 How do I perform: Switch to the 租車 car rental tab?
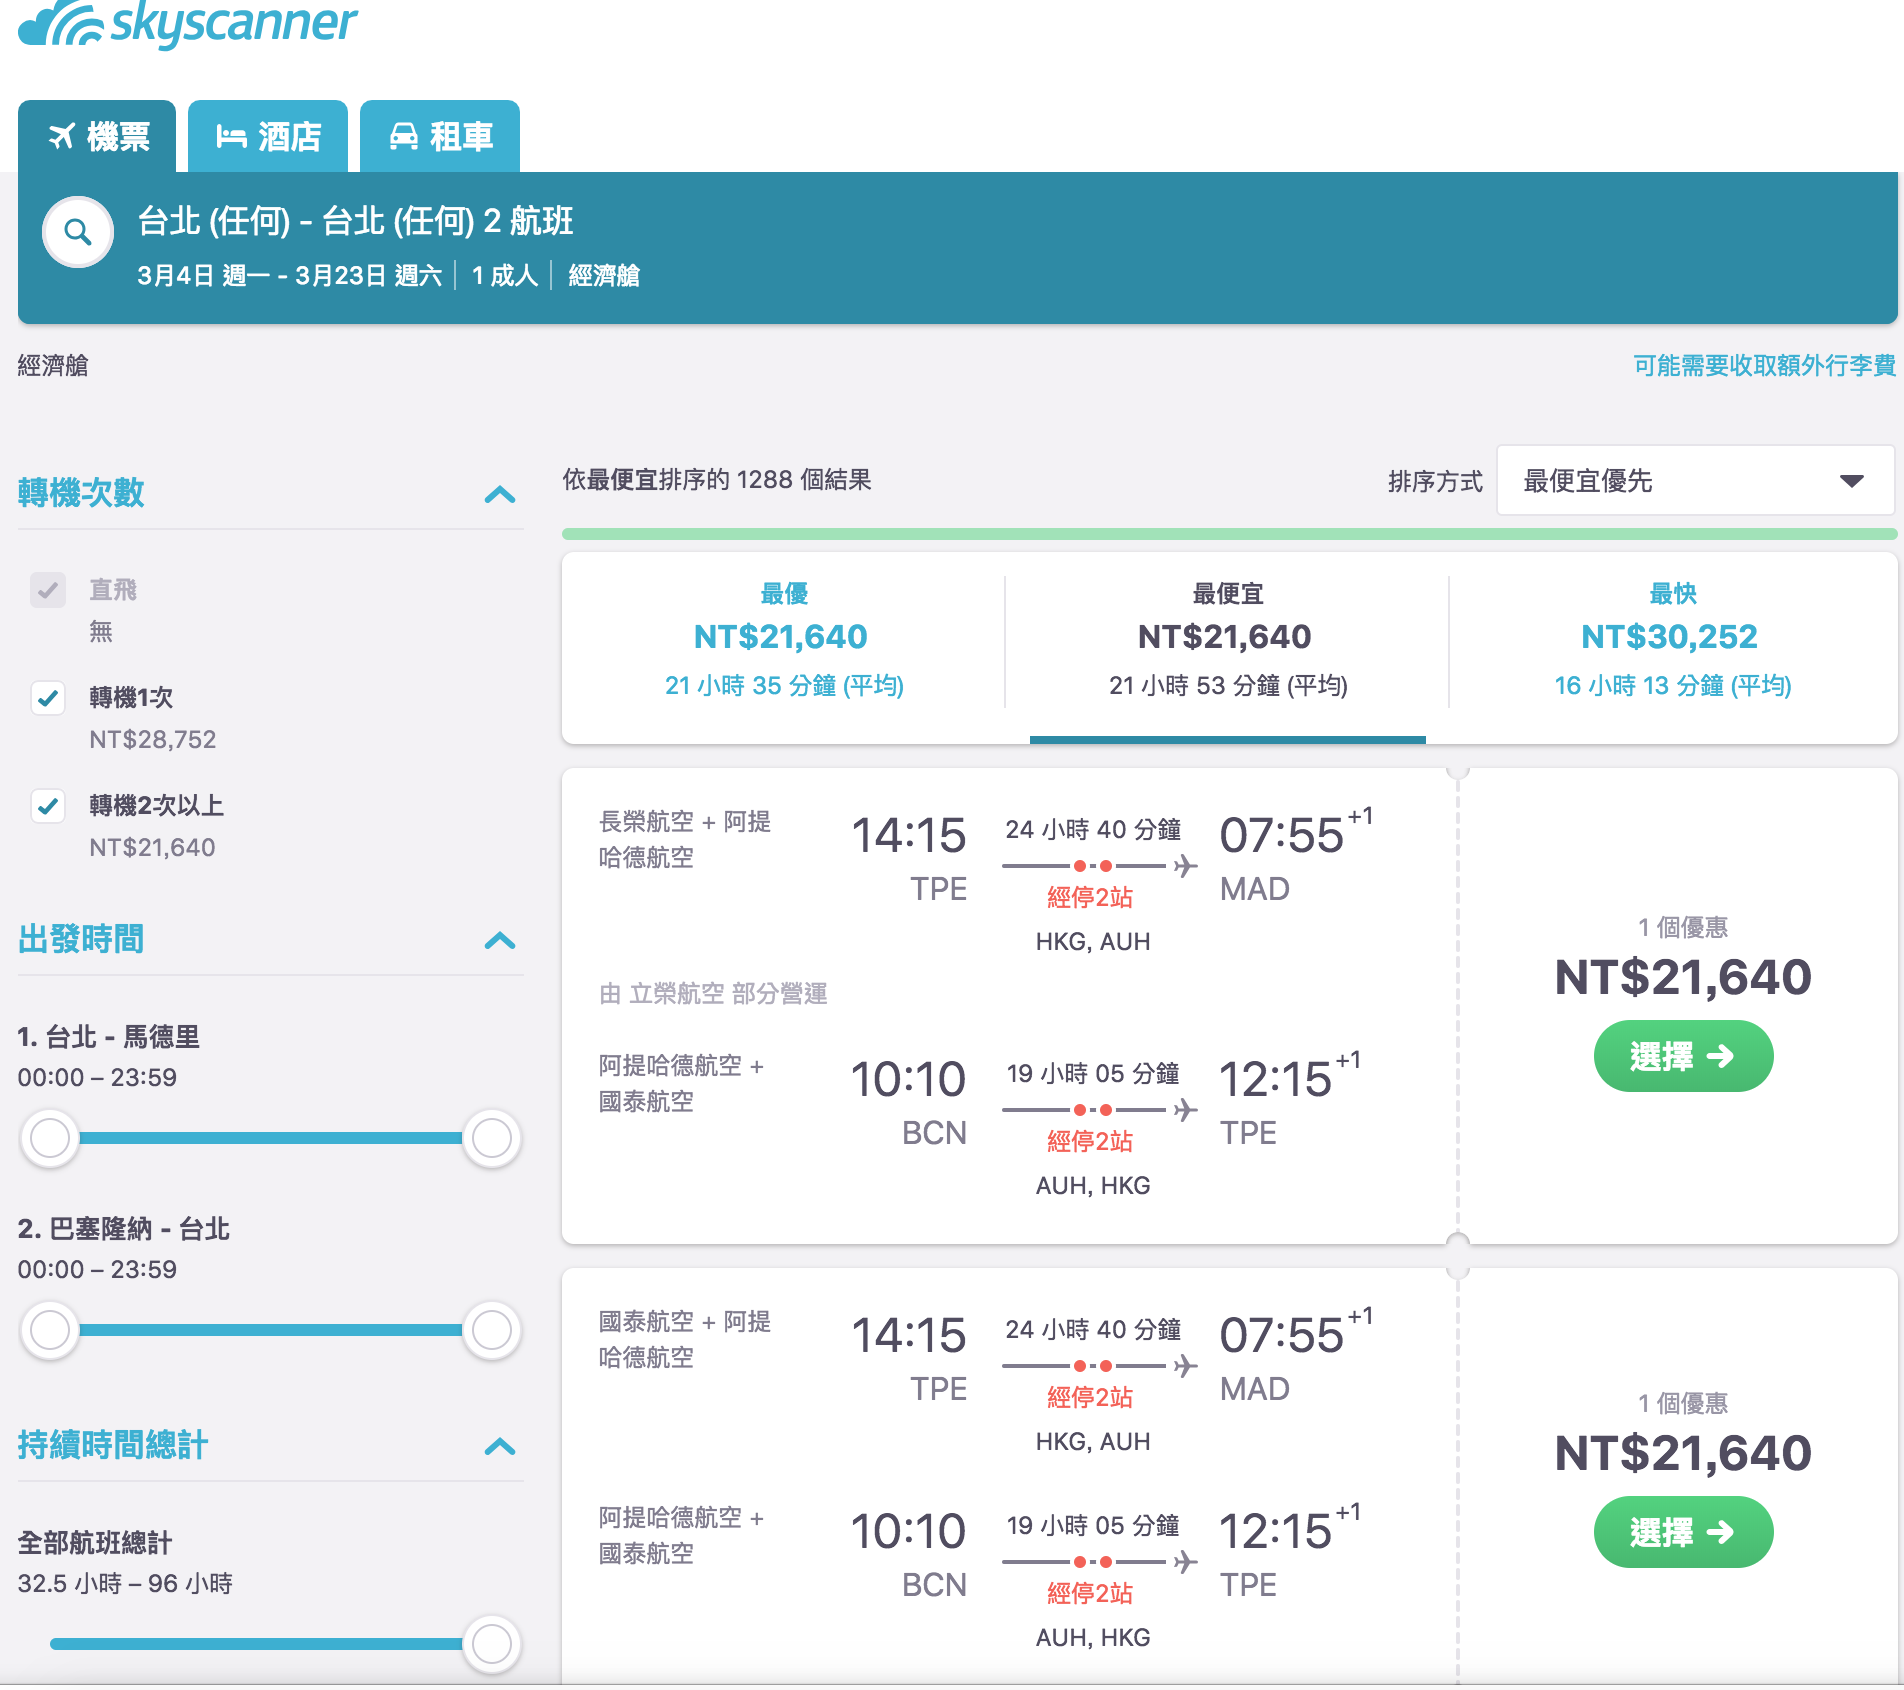click(x=440, y=136)
